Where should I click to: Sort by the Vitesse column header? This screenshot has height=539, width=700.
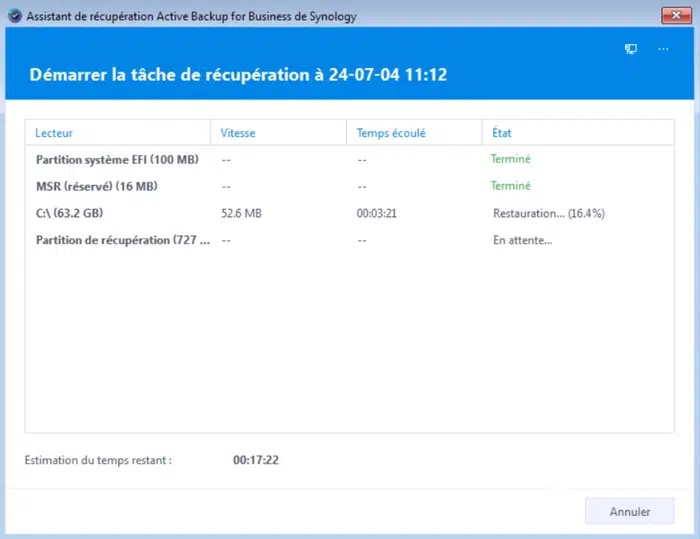[279, 133]
